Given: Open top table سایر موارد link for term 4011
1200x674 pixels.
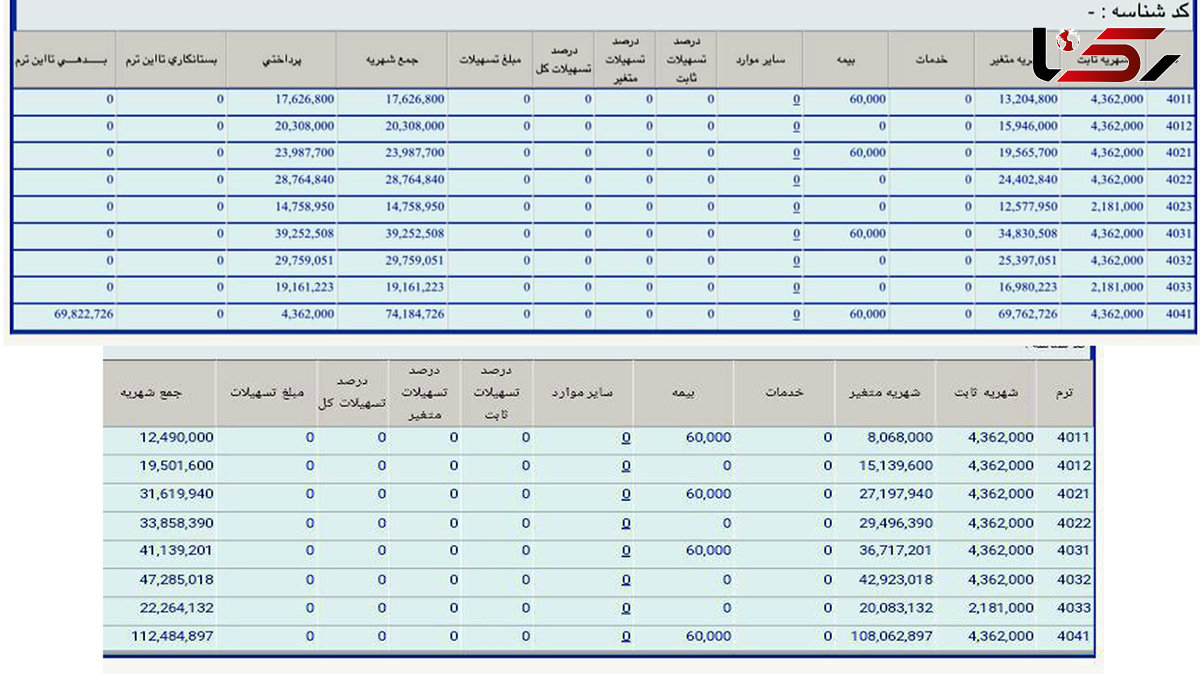Looking at the screenshot, I should pyautogui.click(x=796, y=99).
